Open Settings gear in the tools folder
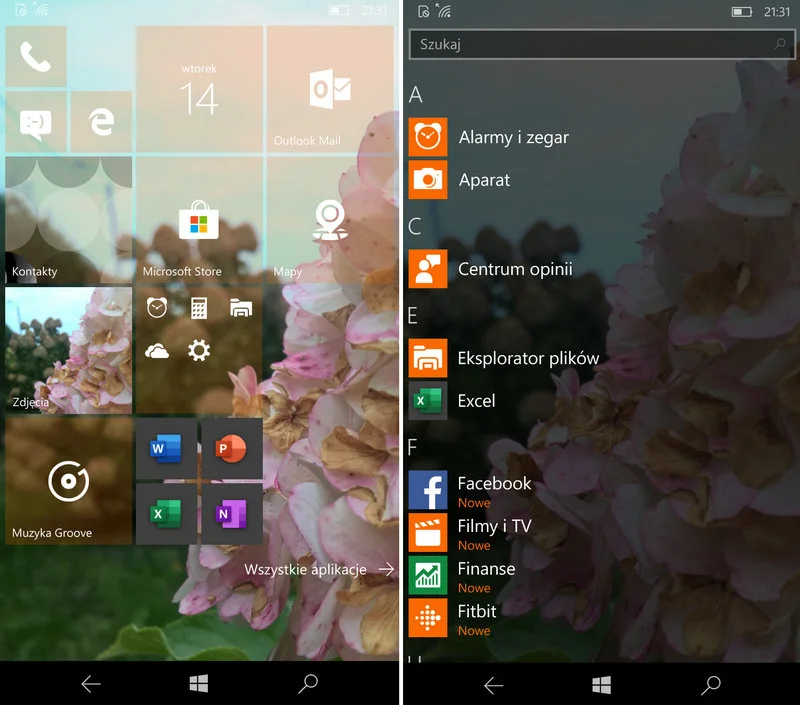The height and width of the screenshot is (705, 800). coord(199,350)
